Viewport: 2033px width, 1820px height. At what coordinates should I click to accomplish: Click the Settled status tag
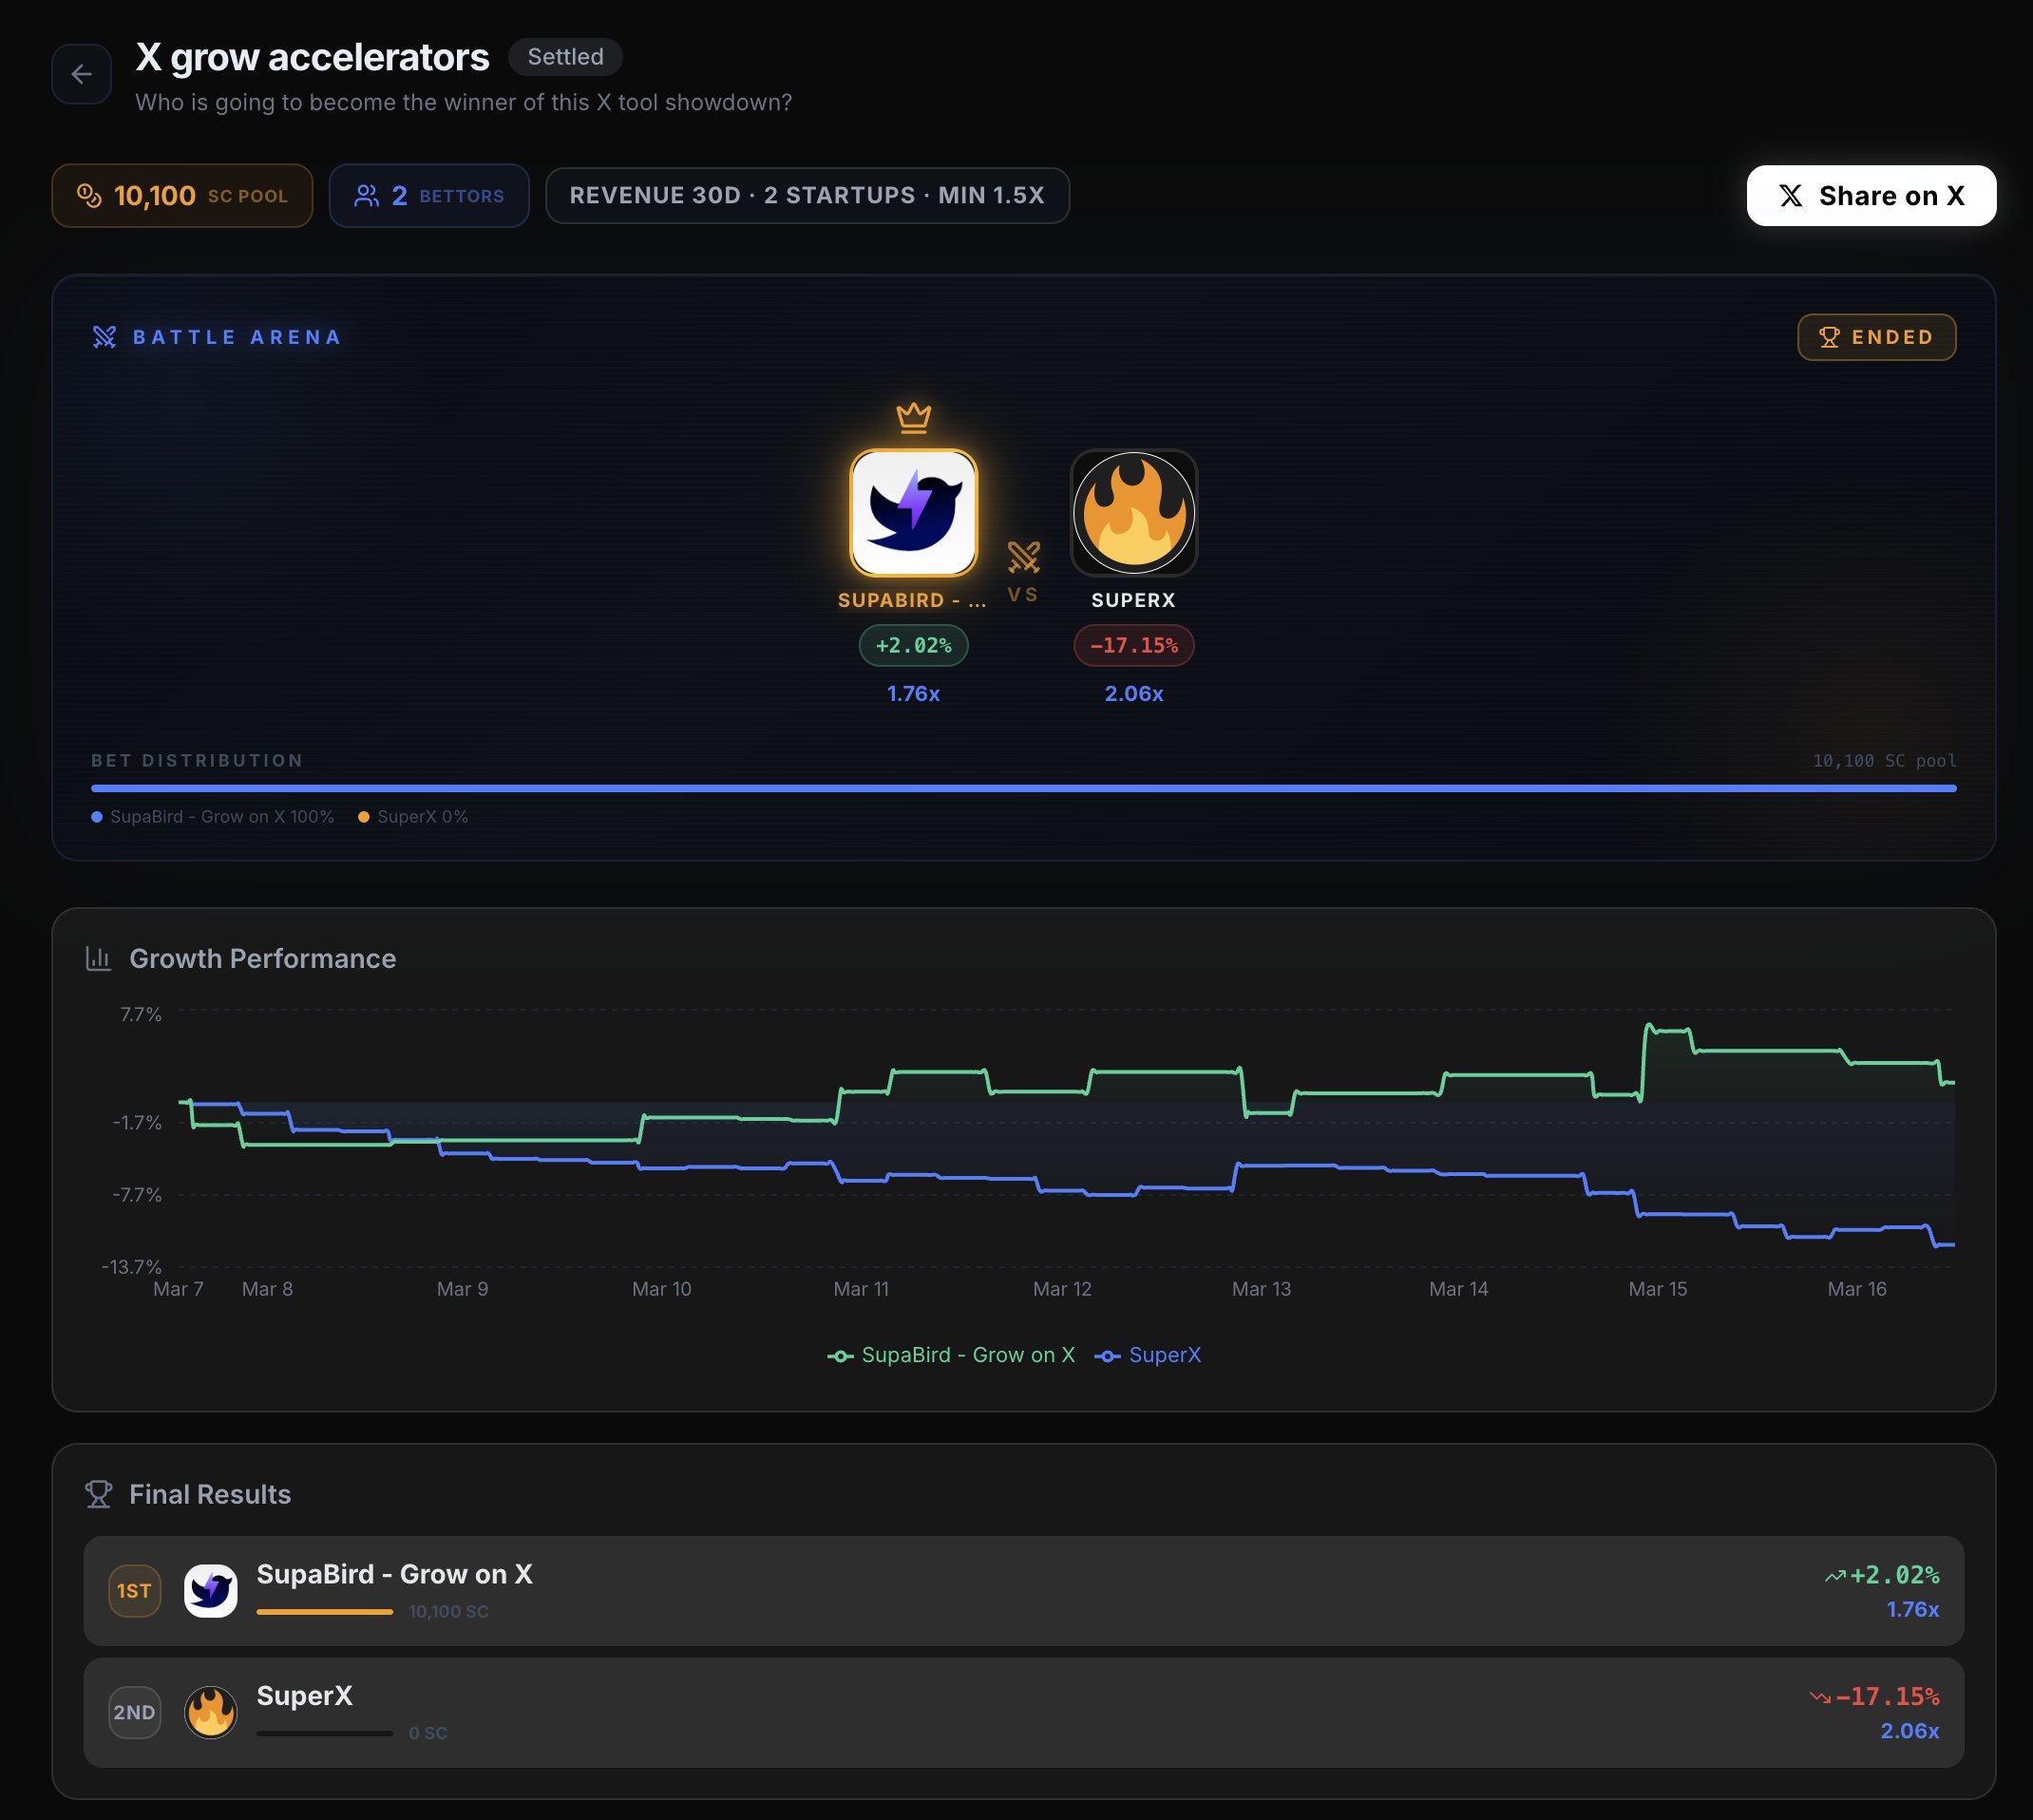point(565,57)
